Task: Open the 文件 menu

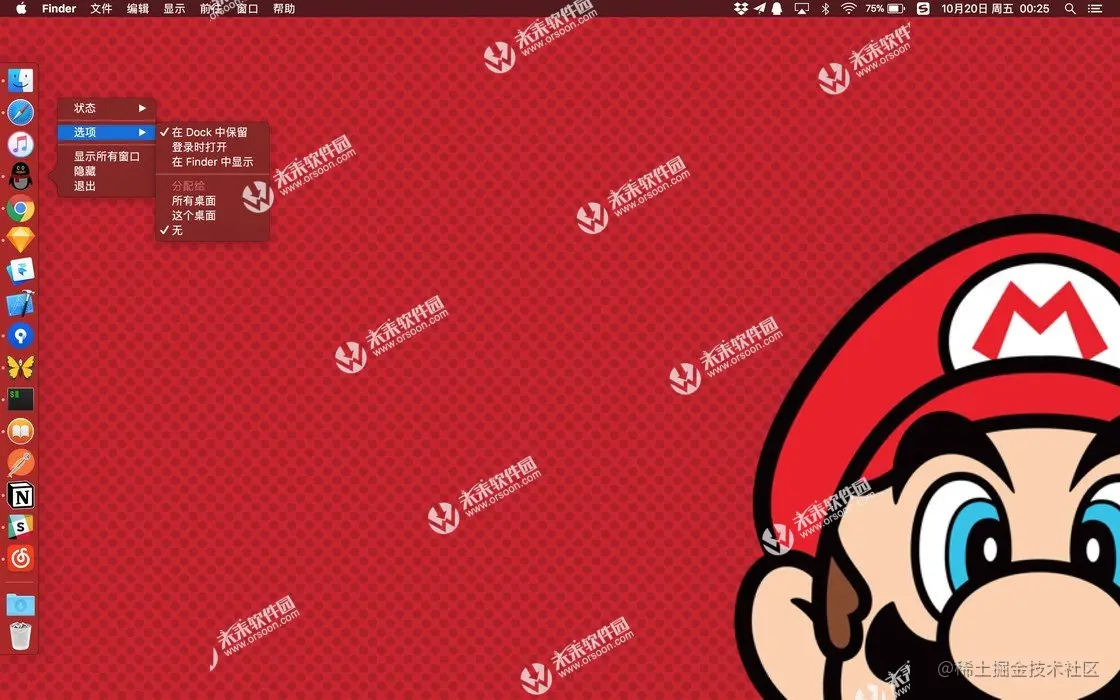Action: click(x=101, y=9)
